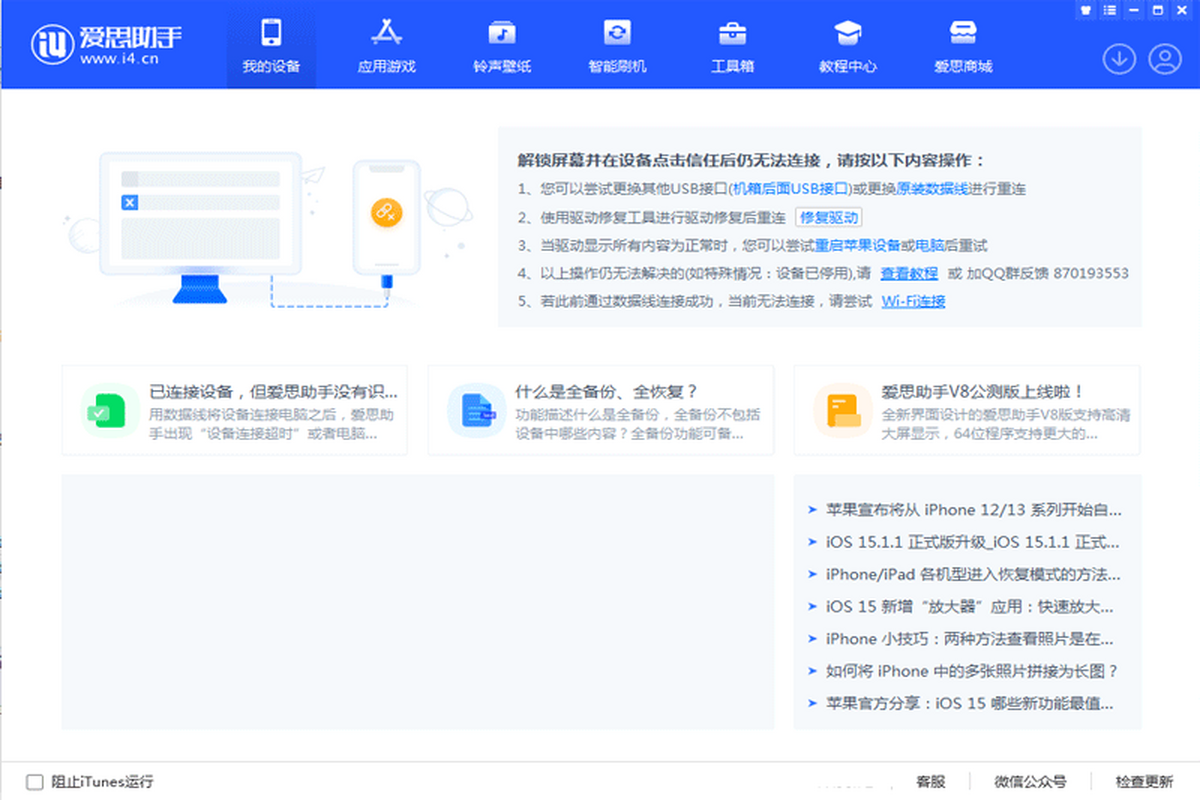Viewport: 1200px width, 800px height.
Task: Open the 应用游戏 apps section
Action: 386,46
